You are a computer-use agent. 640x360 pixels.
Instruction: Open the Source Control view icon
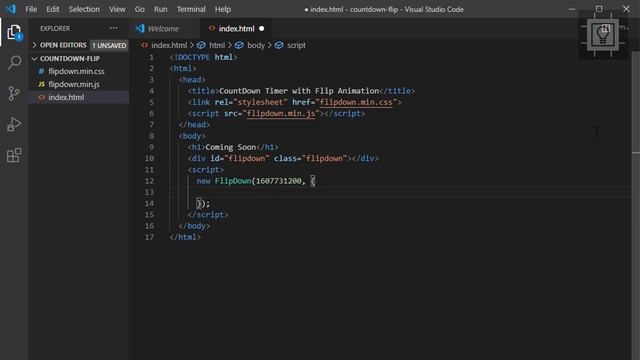(14, 93)
